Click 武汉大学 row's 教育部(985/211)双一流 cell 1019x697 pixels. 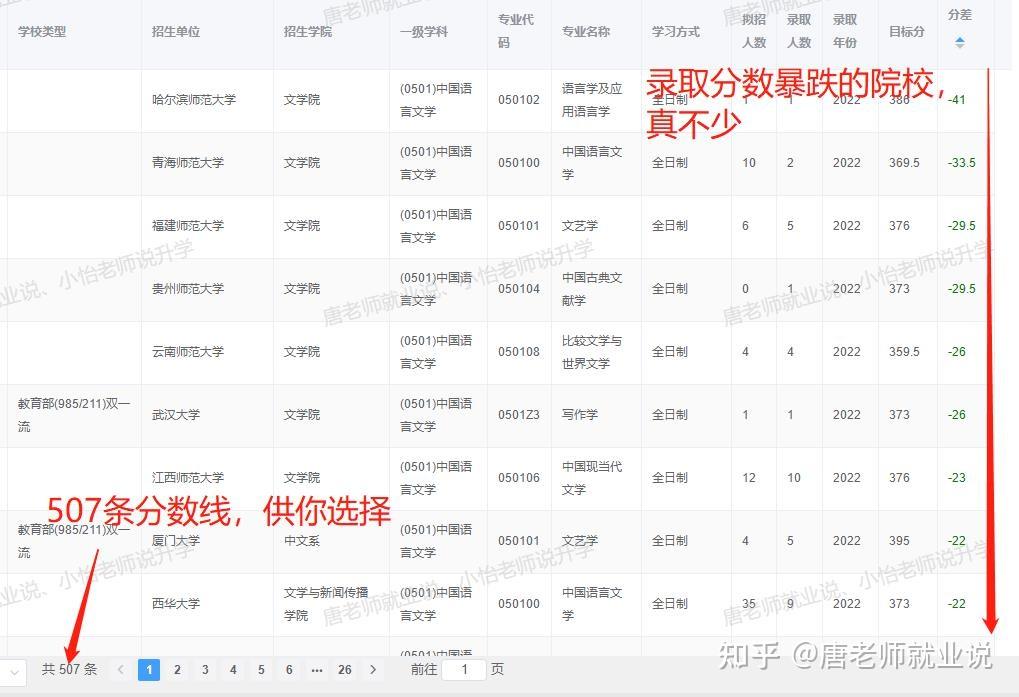click(74, 415)
